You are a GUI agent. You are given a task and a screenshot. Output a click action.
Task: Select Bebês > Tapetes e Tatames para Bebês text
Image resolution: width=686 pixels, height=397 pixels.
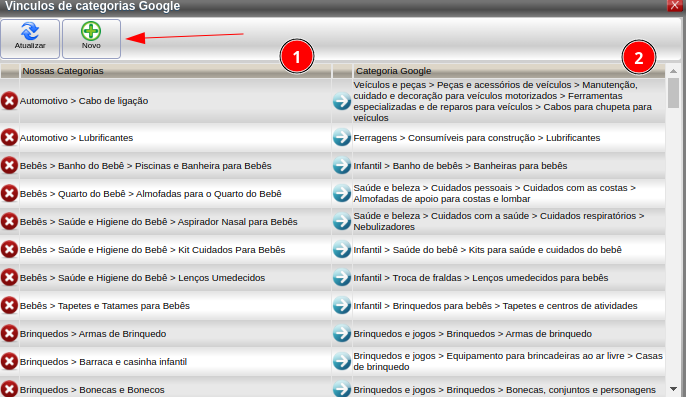[105, 306]
